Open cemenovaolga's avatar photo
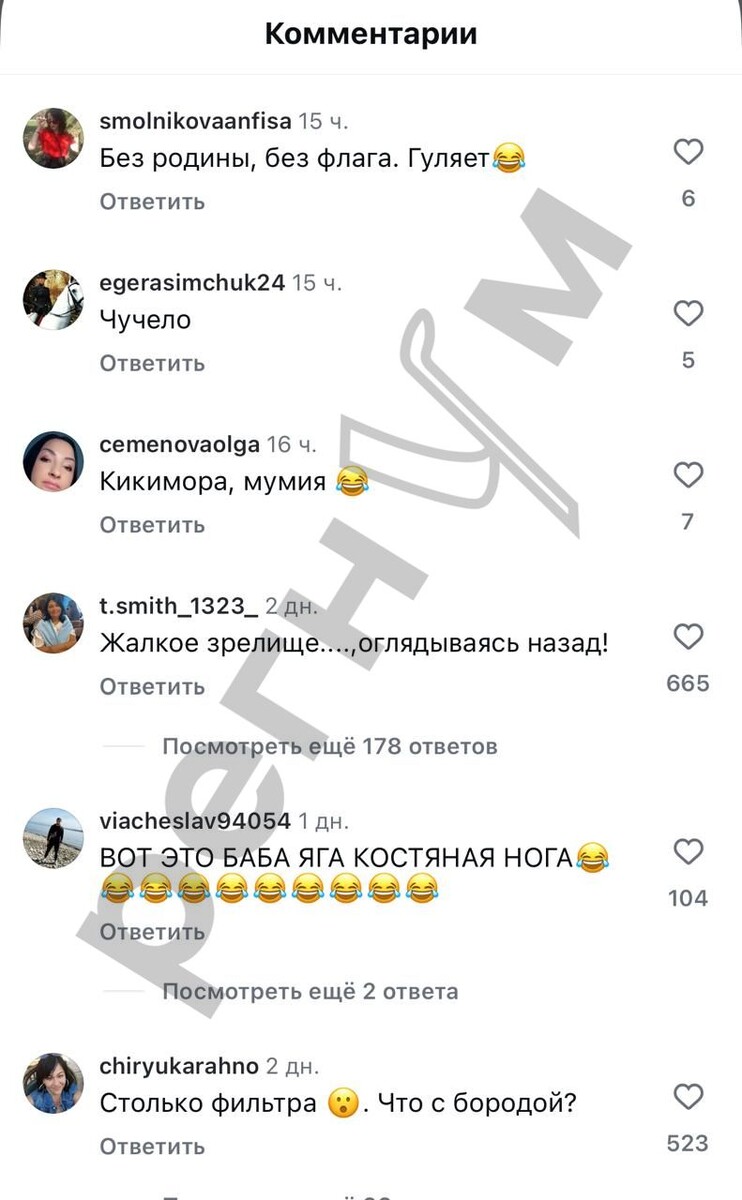The height and width of the screenshot is (1200, 742). click(x=53, y=462)
